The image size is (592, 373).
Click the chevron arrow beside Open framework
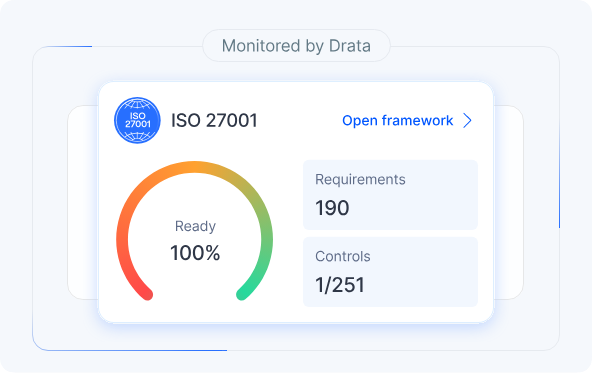[467, 120]
